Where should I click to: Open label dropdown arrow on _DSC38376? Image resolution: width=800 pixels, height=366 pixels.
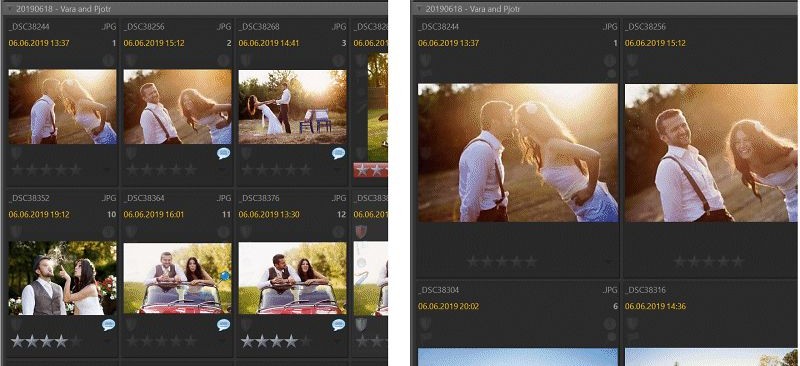tap(337, 341)
